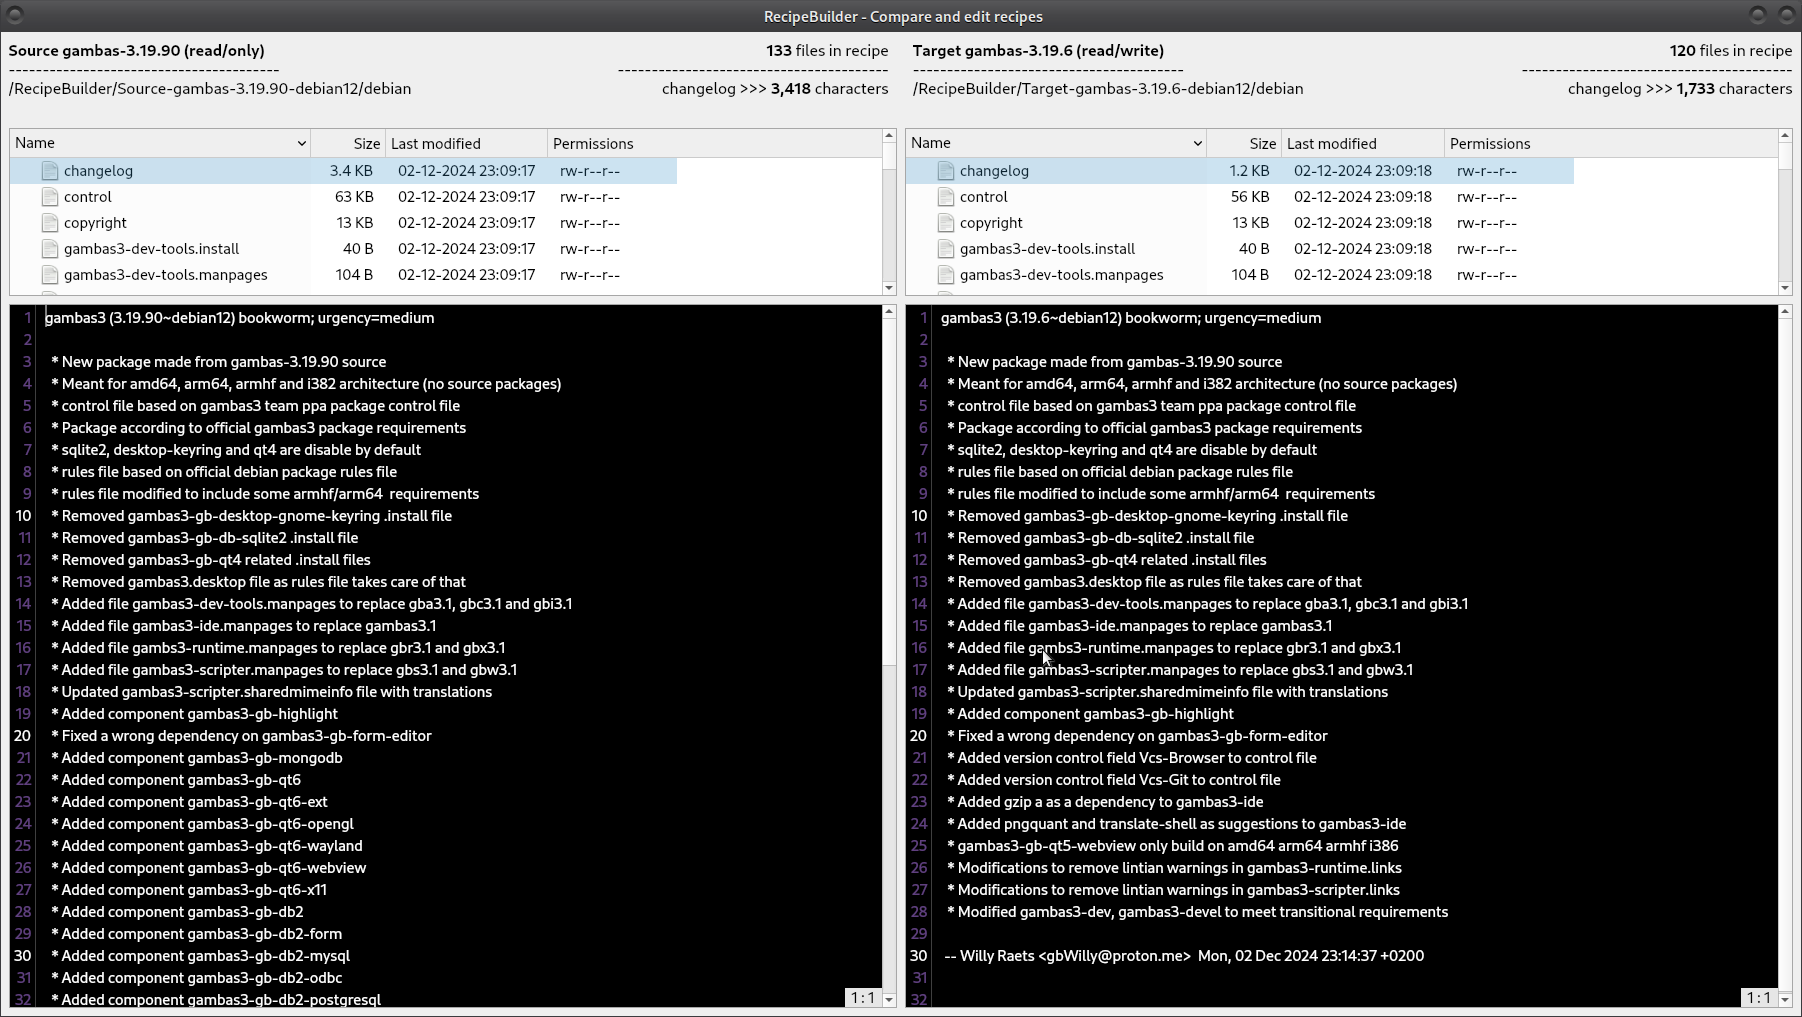
Task: Click the Source recipe path /RecipeBuilder/Source-gambas-3.19.90-debian12/debian
Action: coord(210,88)
